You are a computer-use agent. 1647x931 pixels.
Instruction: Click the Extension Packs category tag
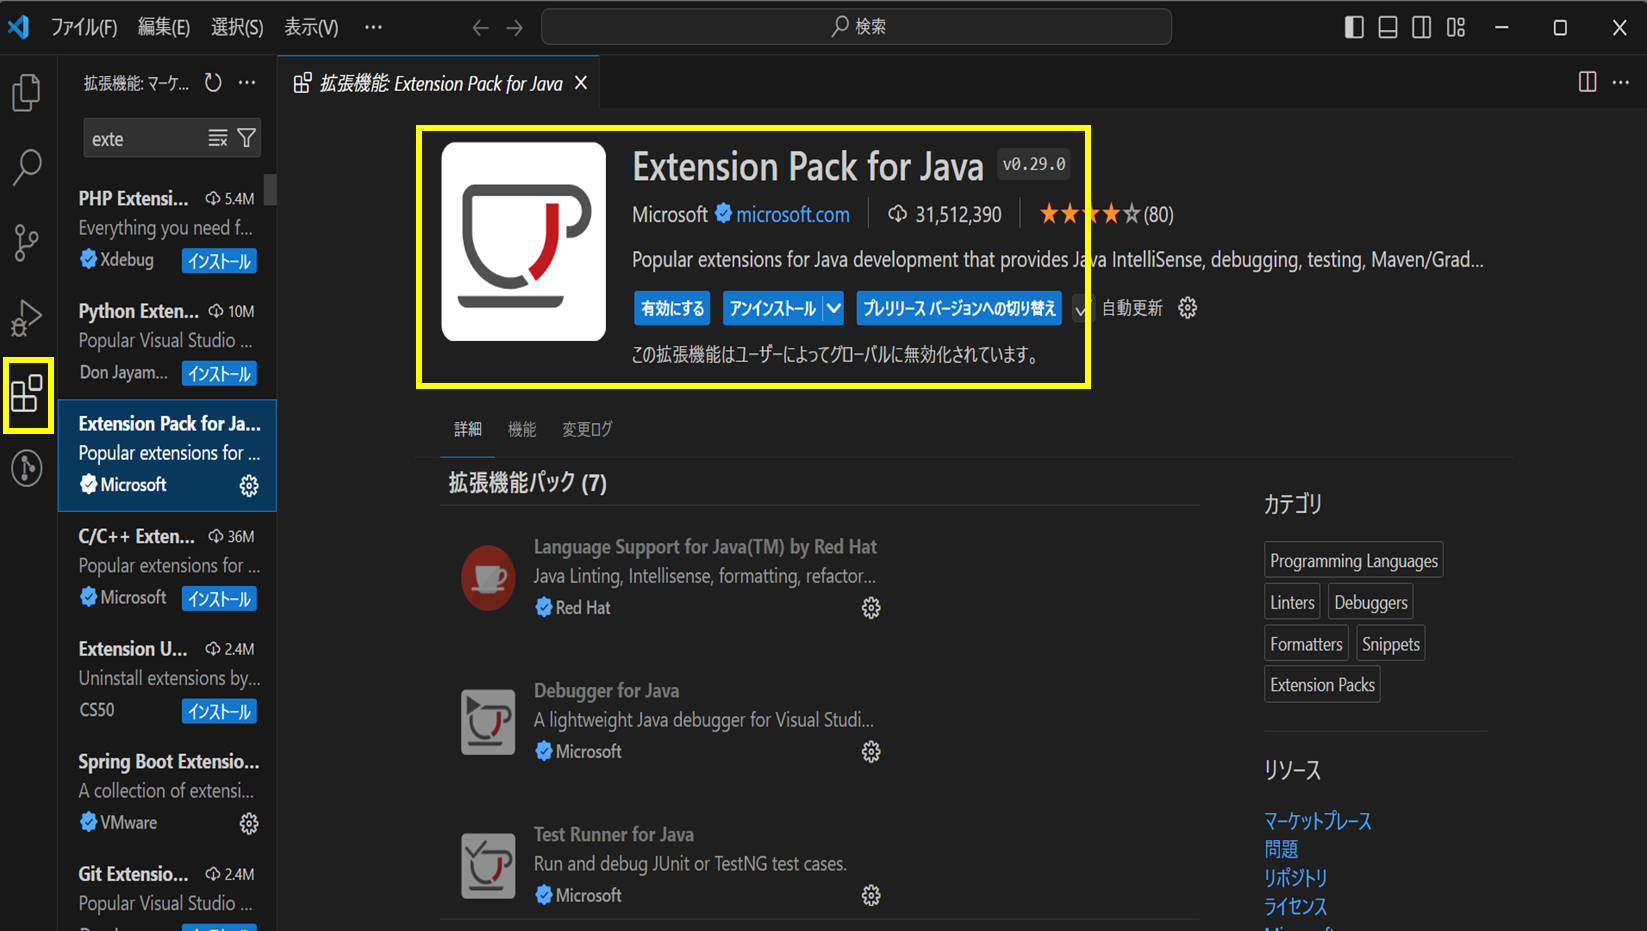1322,685
